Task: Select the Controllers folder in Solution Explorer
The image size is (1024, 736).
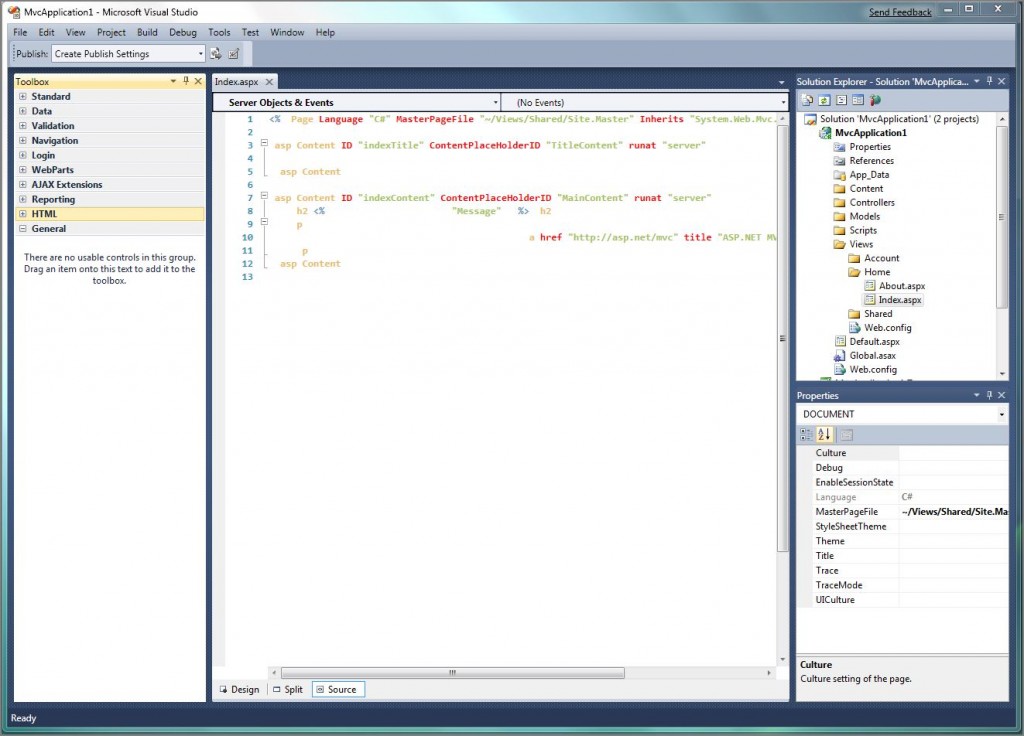Action: pyautogui.click(x=872, y=202)
